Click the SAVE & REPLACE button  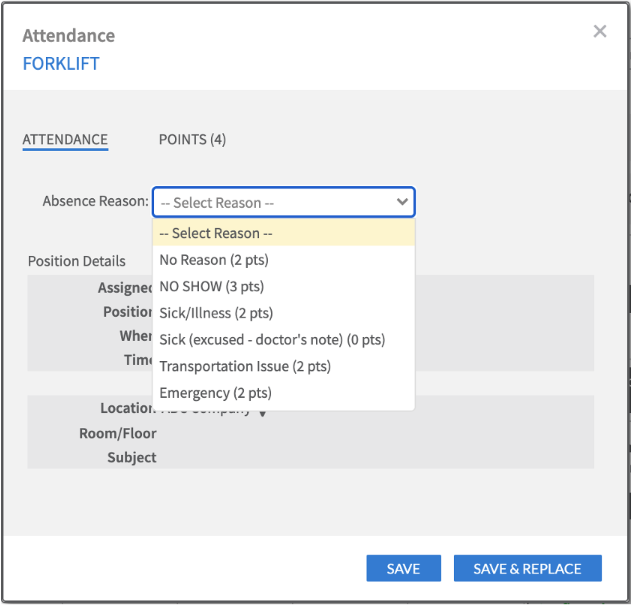click(528, 569)
